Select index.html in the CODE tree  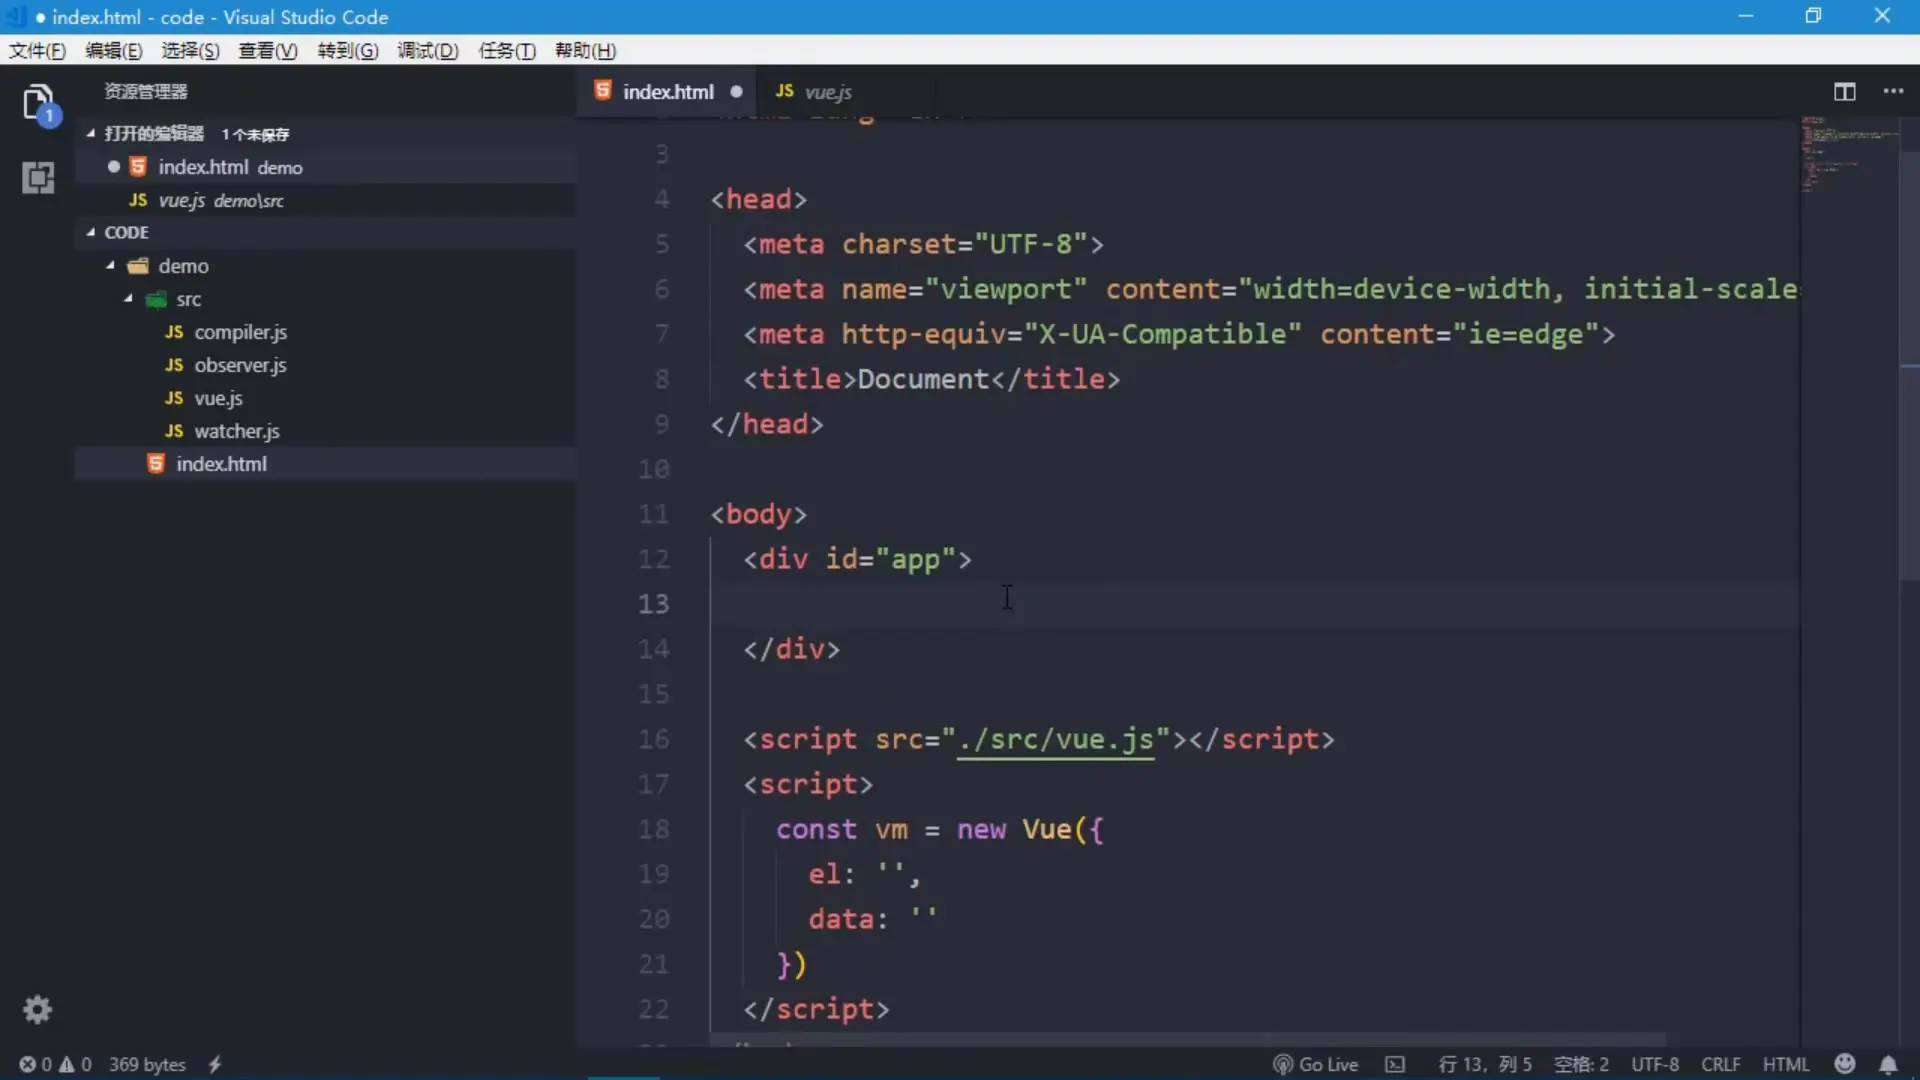325,464
